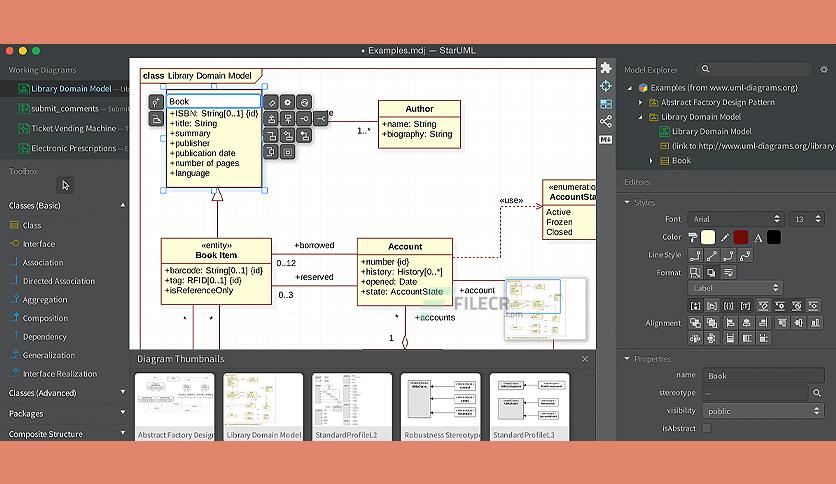The image size is (836, 484).
Task: Open the visibility public dropdown
Action: (763, 411)
